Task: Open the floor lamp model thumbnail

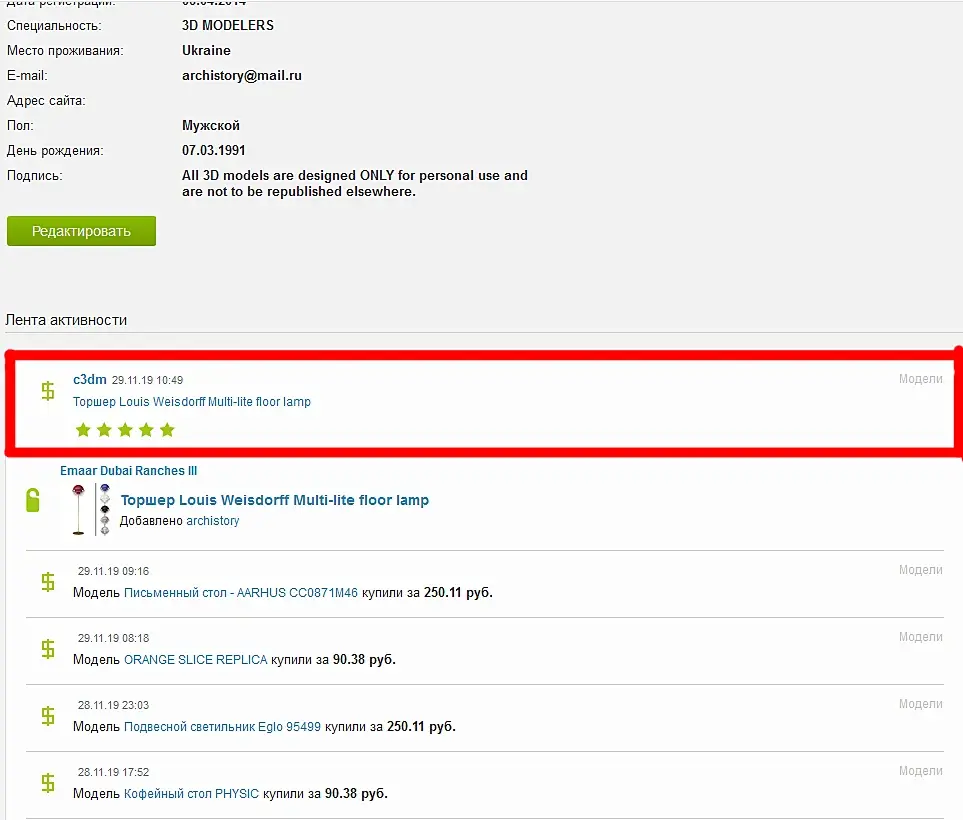Action: (79, 510)
